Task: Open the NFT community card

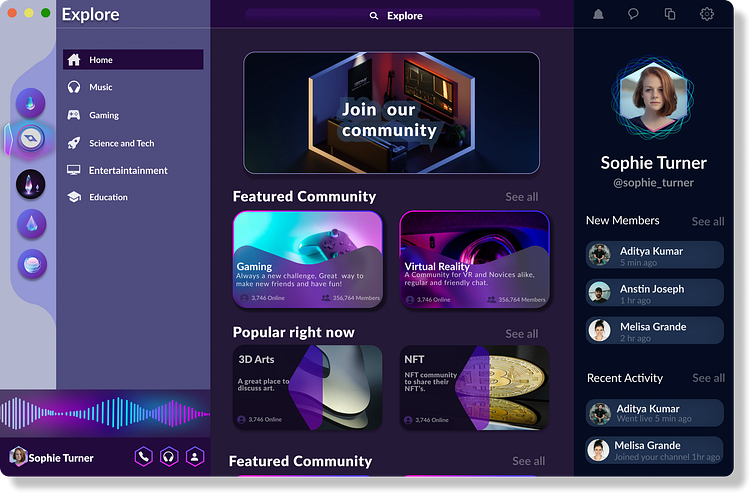Action: (474, 388)
